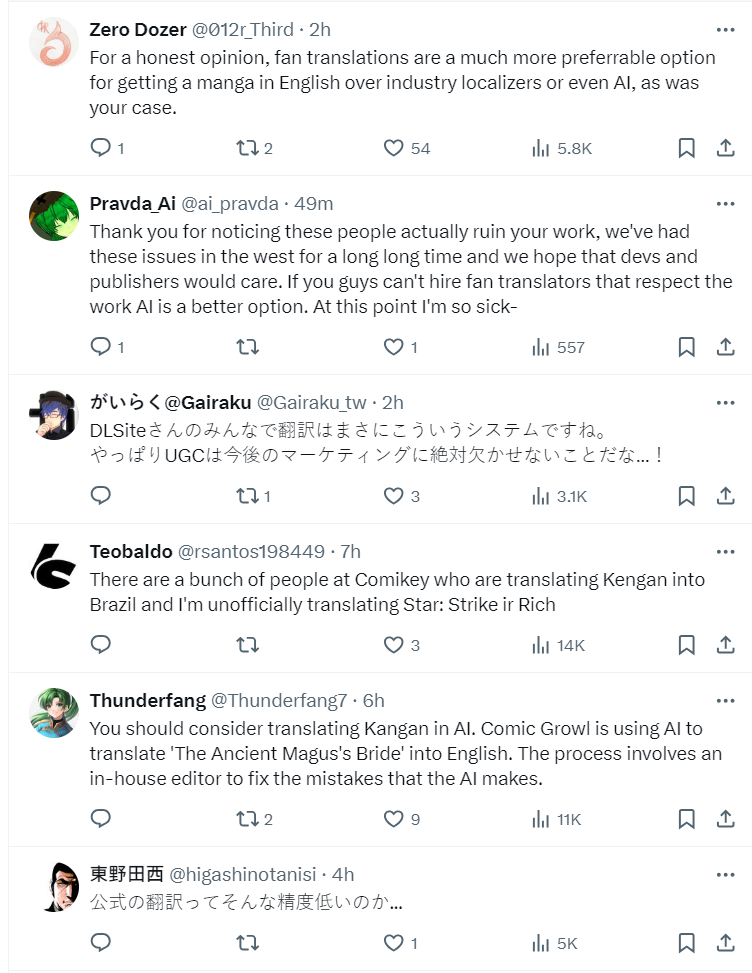Reply to Zero Dozer's tweet

(x=101, y=148)
